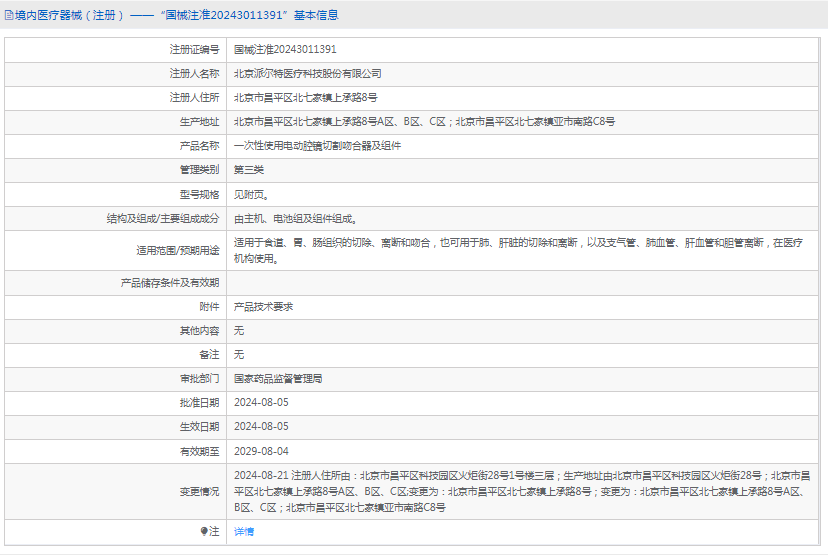Viewport: 828px width, 555px height.
Task: Click the label 型号规格
Action: pyautogui.click(x=199, y=195)
